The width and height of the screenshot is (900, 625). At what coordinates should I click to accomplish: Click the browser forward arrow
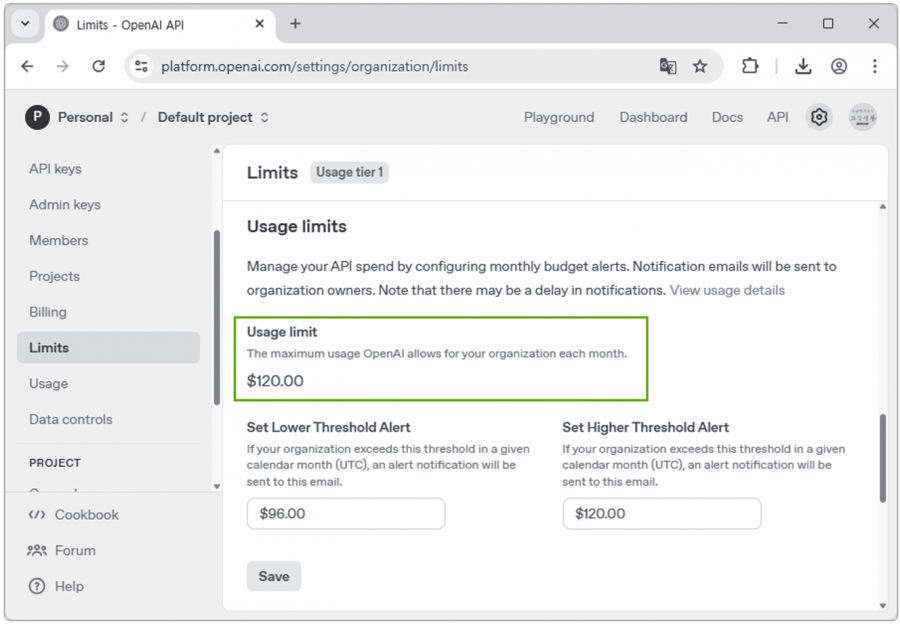(x=63, y=67)
